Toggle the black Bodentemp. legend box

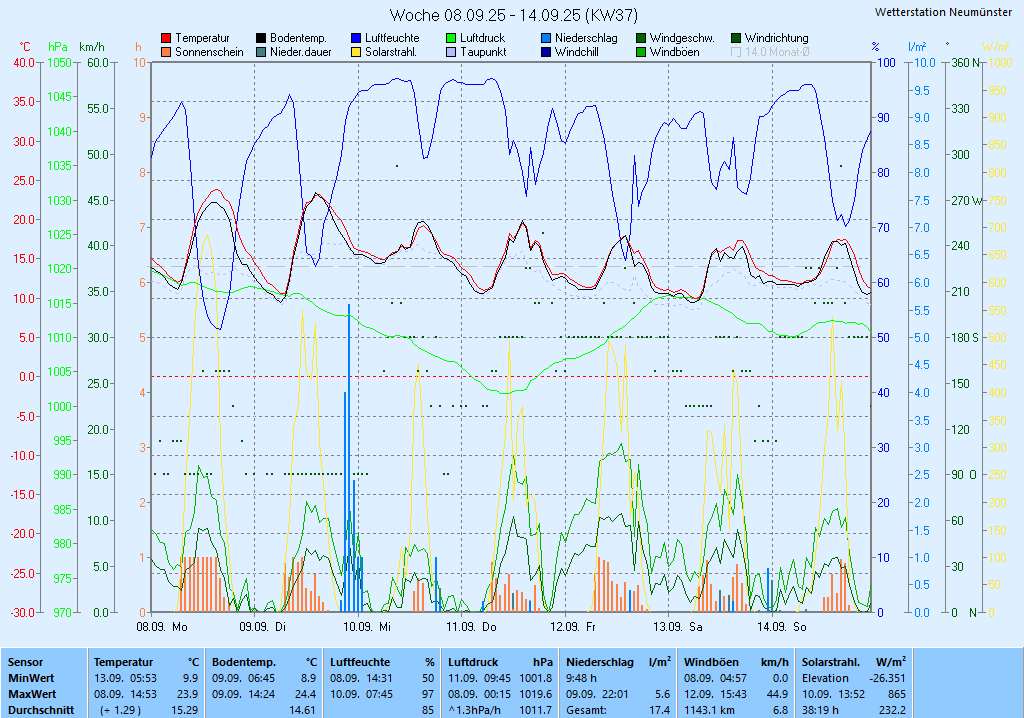(x=261, y=38)
